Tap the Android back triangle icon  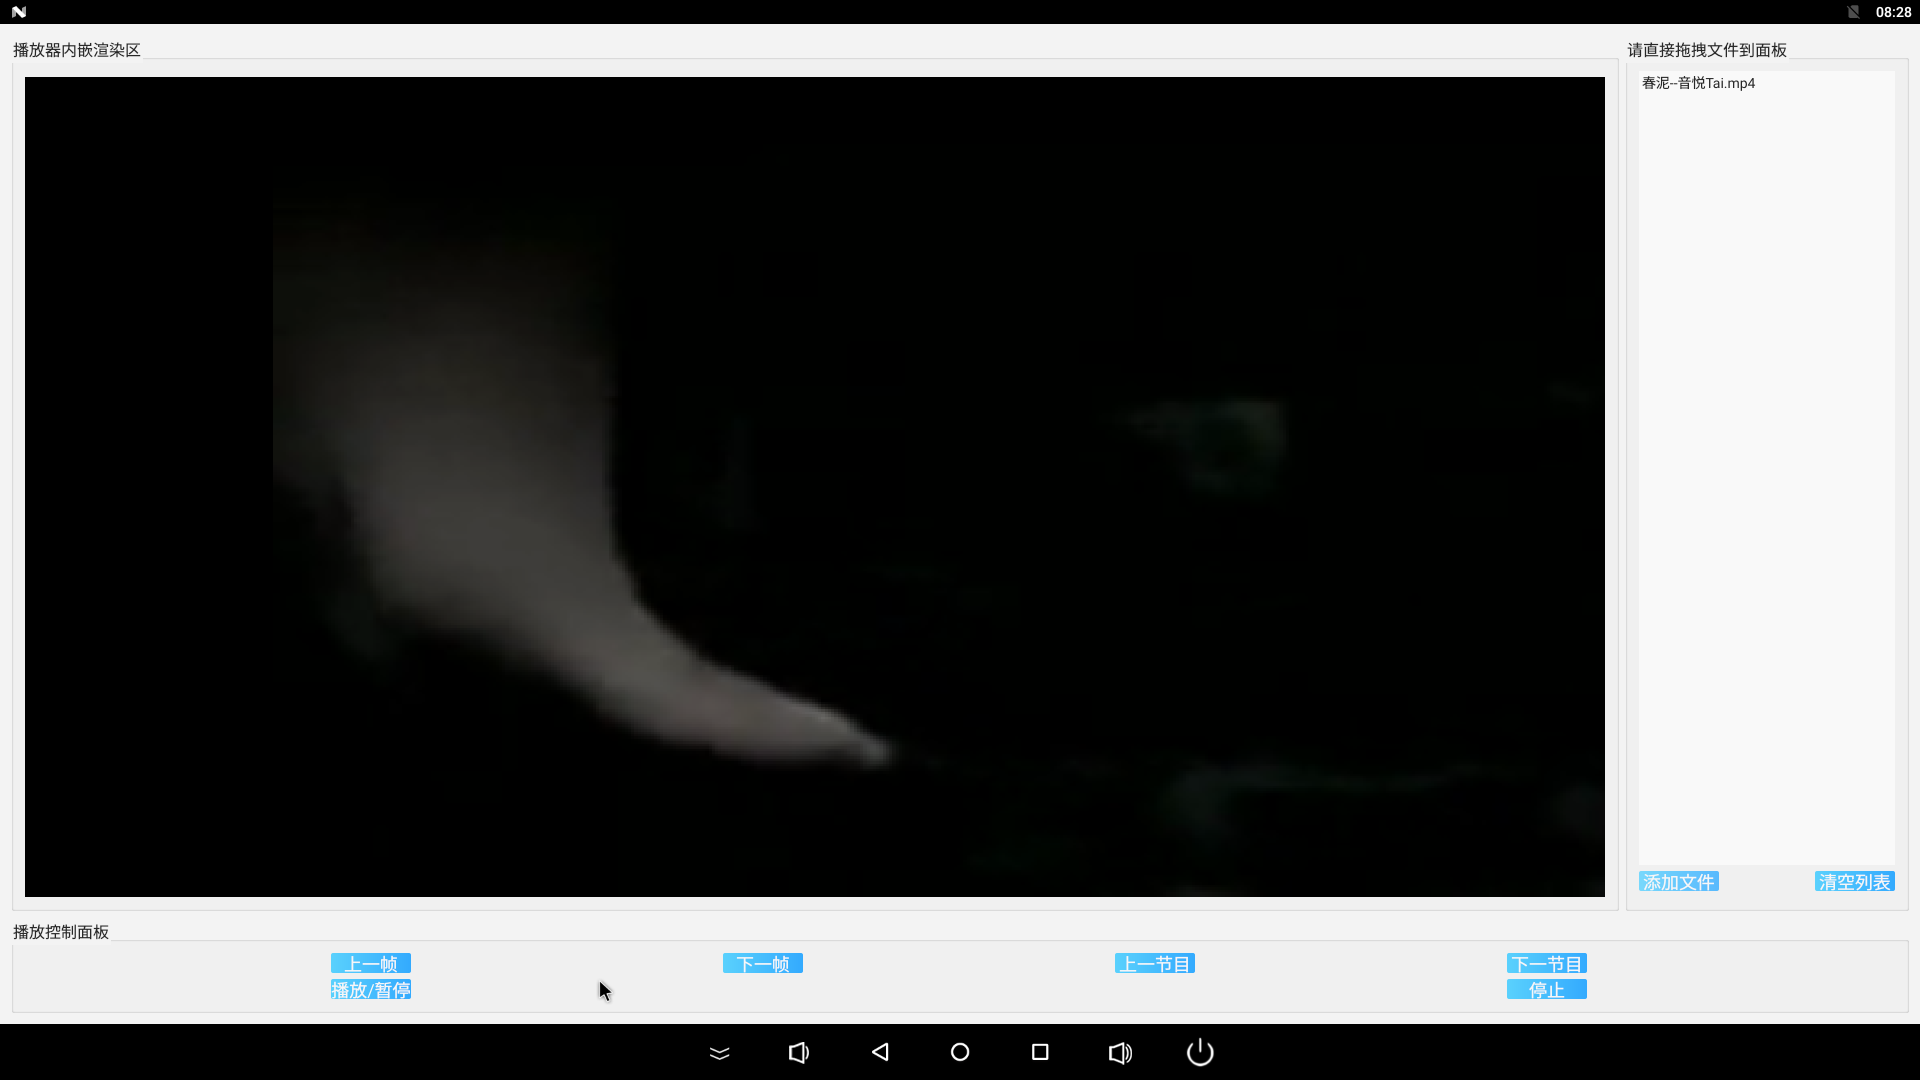pyautogui.click(x=880, y=1052)
